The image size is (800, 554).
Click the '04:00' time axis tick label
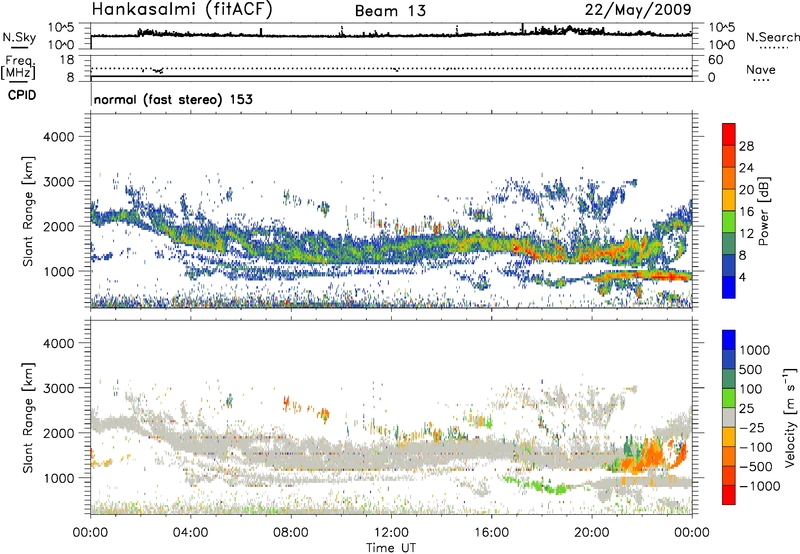(190, 533)
